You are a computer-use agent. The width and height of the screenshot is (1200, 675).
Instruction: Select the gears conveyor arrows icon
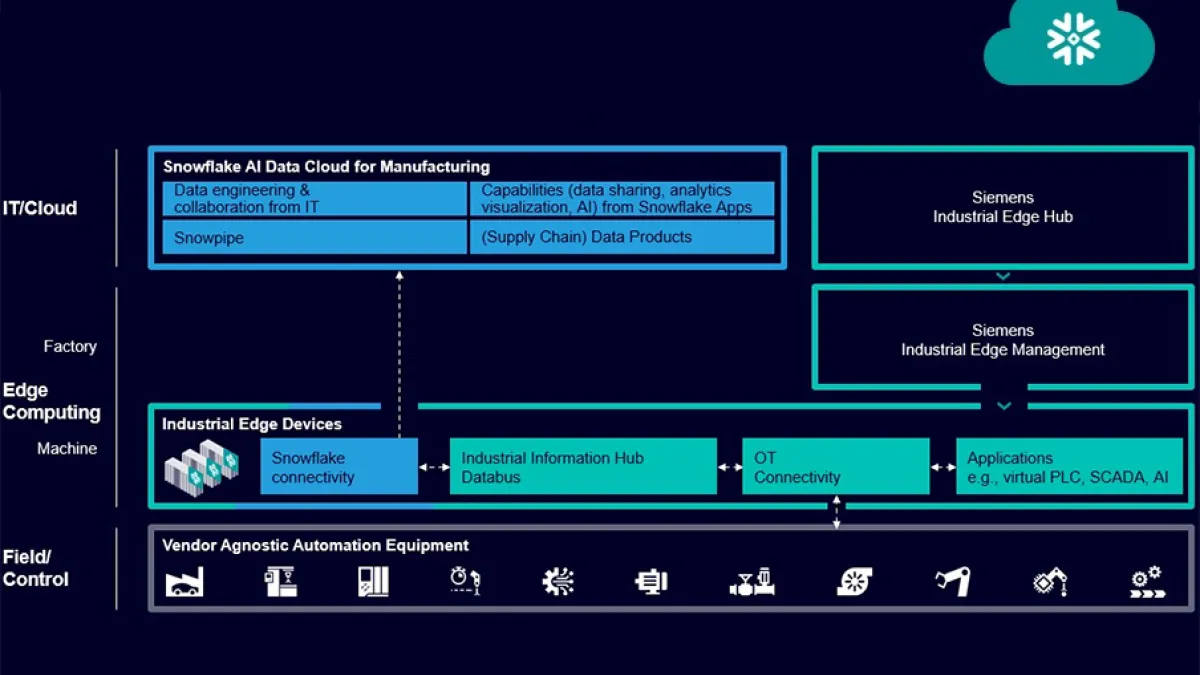pyautogui.click(x=1147, y=581)
